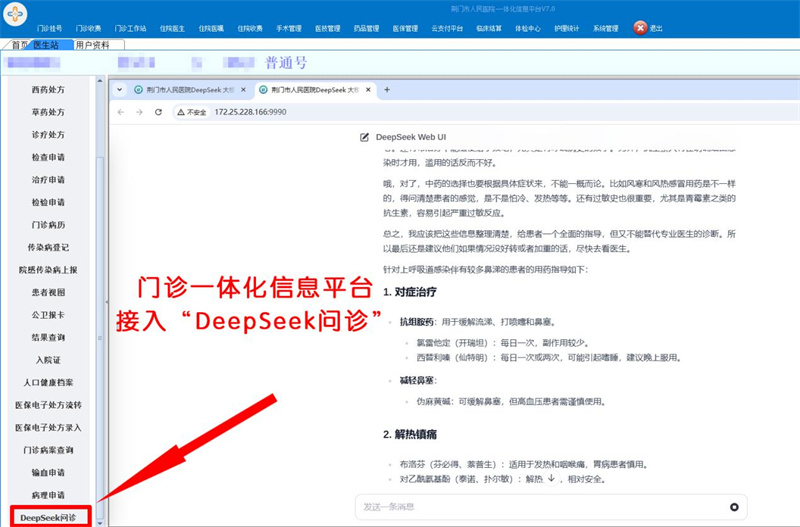This screenshot has height=527, width=800.
Task: Open 传染病登记 in sidebar
Action: pyautogui.click(x=48, y=247)
